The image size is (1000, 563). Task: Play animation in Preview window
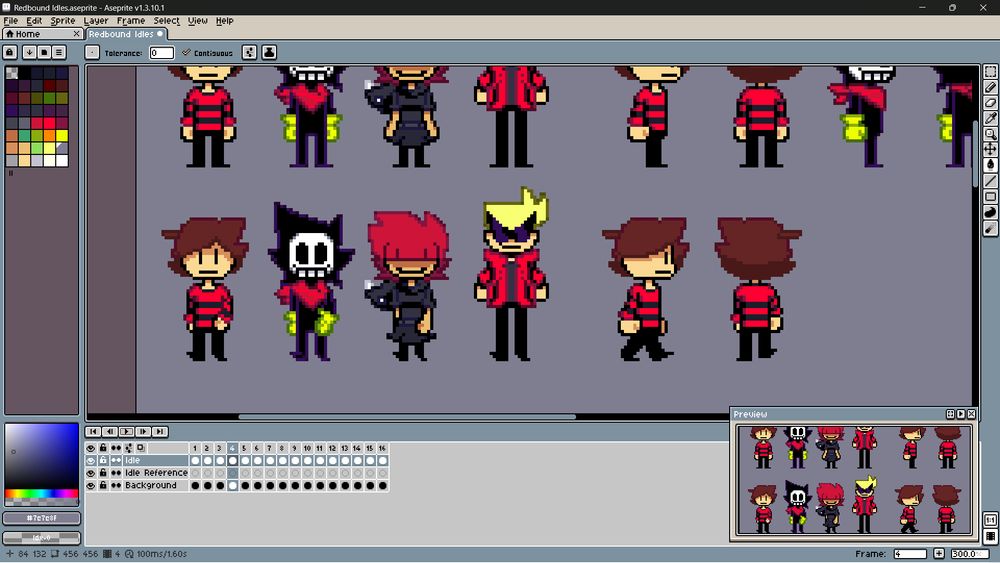pos(961,414)
